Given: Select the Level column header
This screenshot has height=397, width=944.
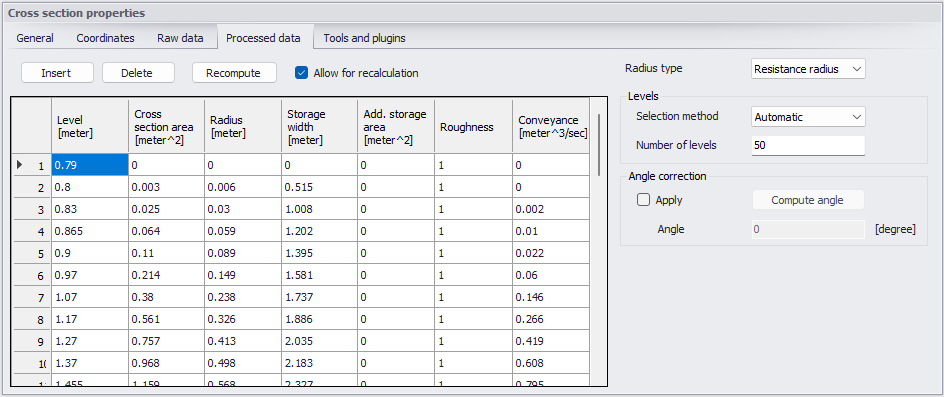Looking at the screenshot, I should click(x=90, y=127).
